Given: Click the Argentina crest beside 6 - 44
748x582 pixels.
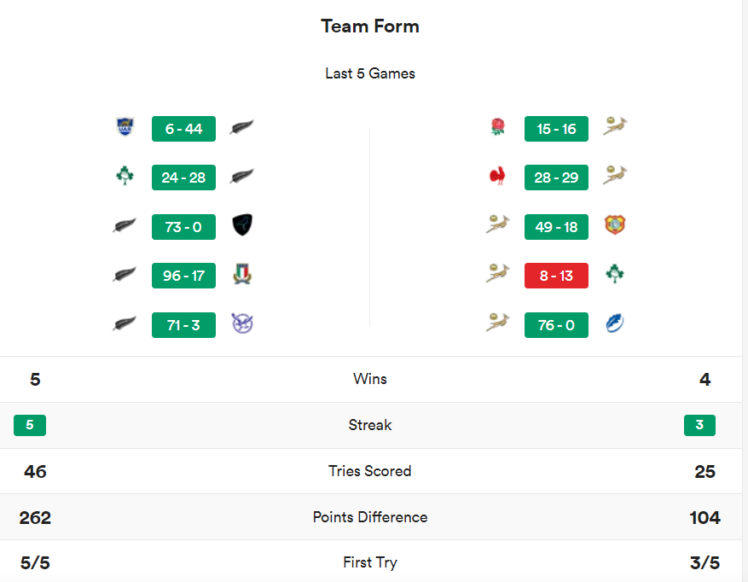Looking at the screenshot, I should 125,128.
